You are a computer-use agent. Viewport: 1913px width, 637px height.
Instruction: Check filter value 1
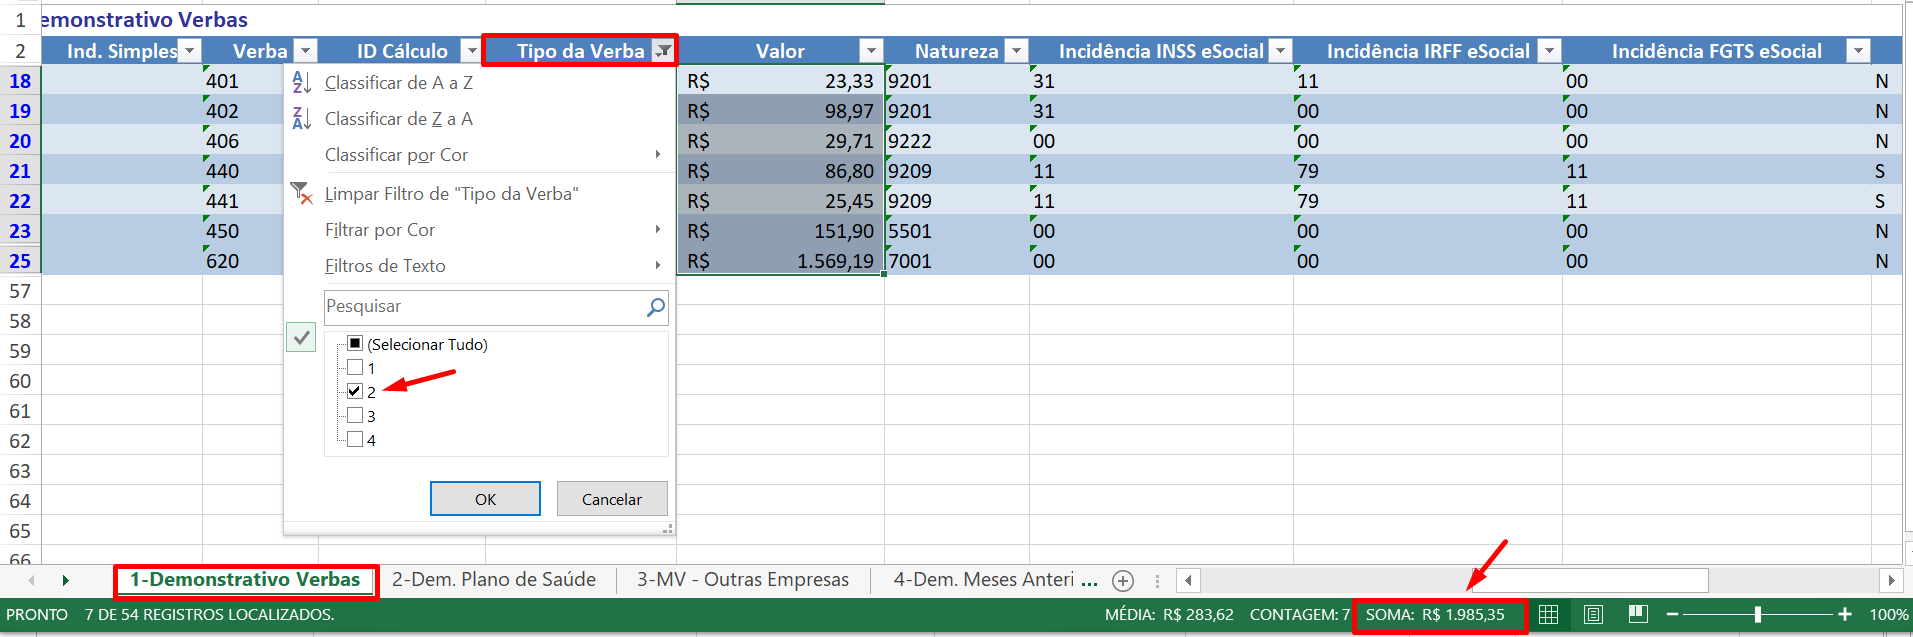pyautogui.click(x=355, y=368)
